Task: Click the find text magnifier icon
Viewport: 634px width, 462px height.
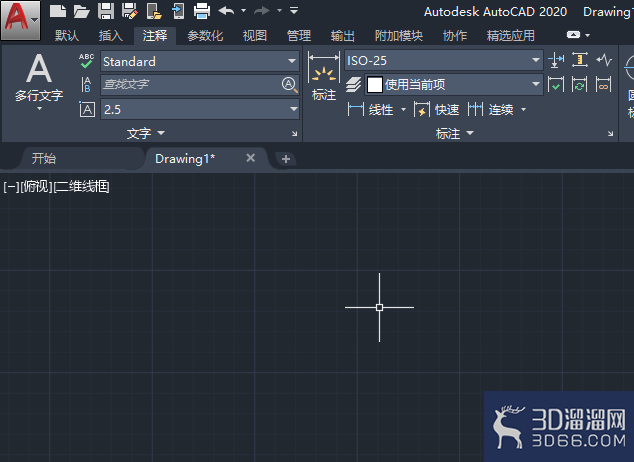Action: pos(290,85)
